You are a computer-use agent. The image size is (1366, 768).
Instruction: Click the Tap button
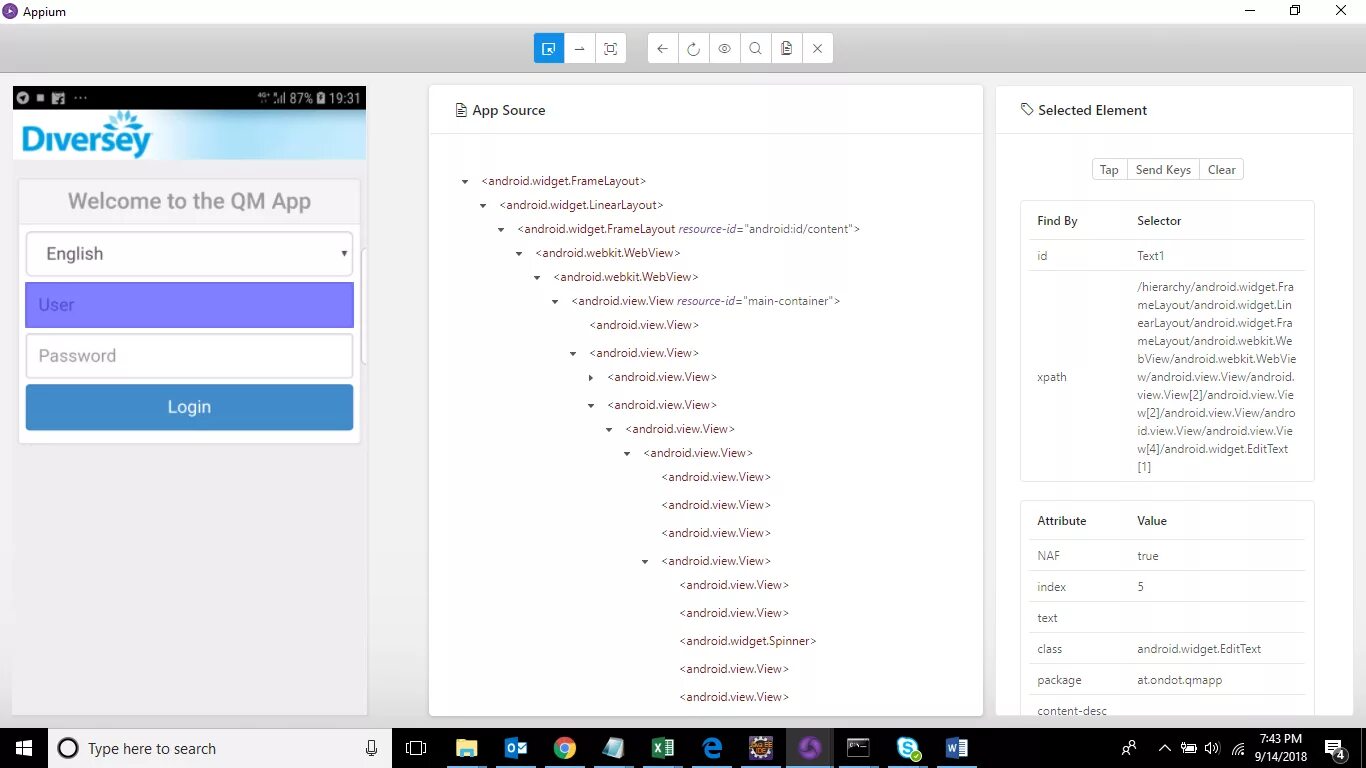point(1109,170)
